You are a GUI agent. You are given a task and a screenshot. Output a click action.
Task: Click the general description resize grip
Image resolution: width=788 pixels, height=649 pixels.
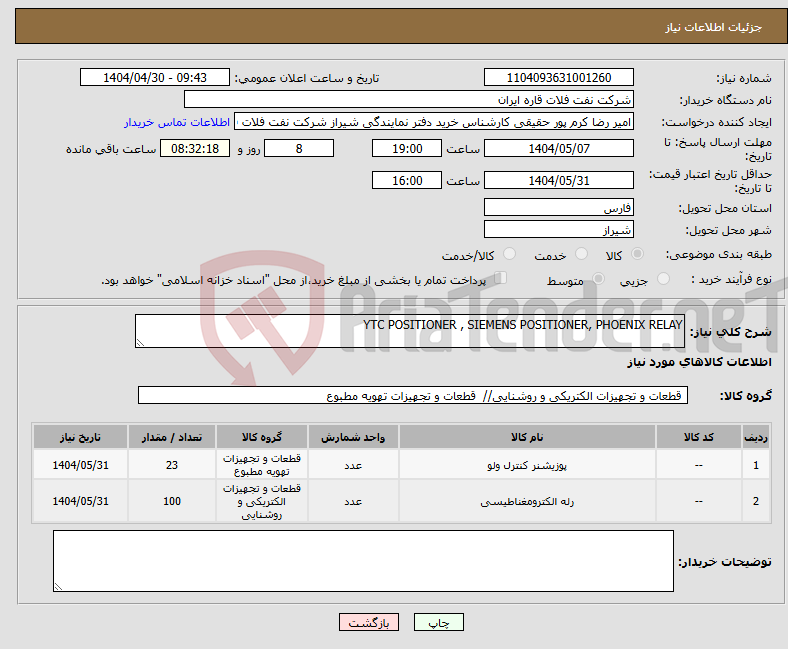(x=140, y=343)
